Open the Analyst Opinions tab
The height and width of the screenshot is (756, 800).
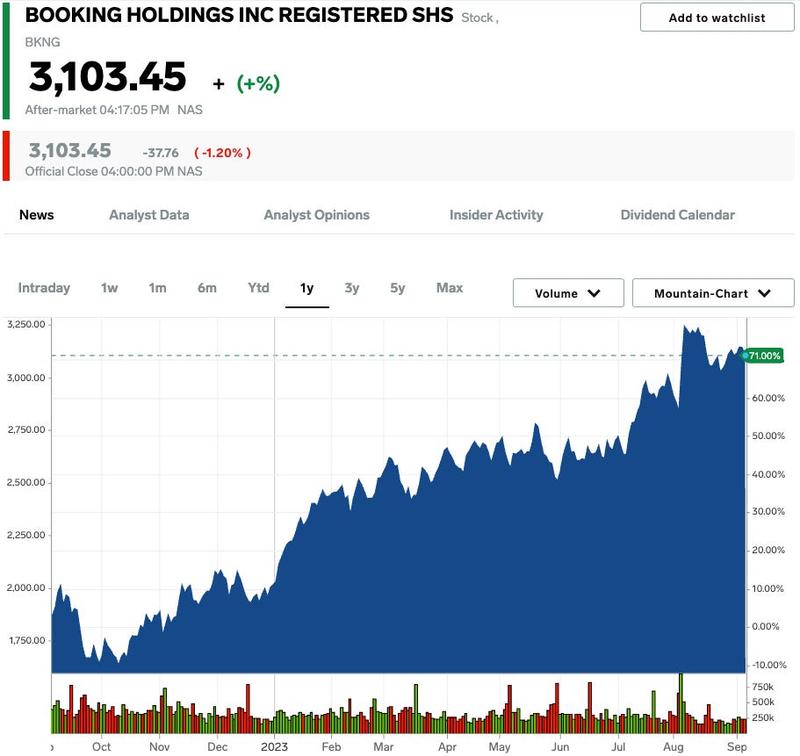316,215
